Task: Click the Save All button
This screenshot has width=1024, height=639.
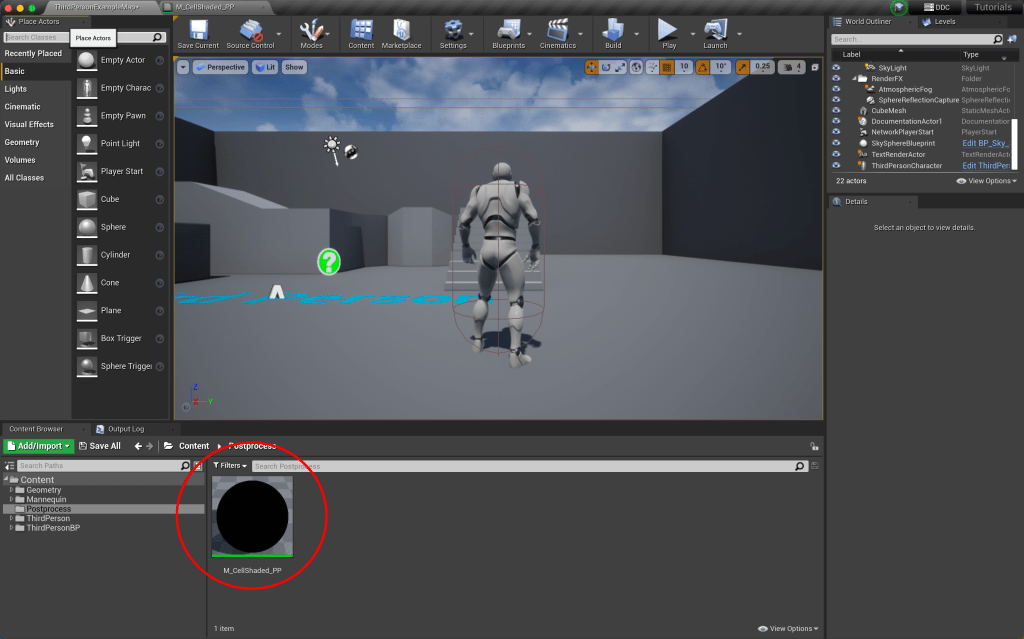Action: 100,446
